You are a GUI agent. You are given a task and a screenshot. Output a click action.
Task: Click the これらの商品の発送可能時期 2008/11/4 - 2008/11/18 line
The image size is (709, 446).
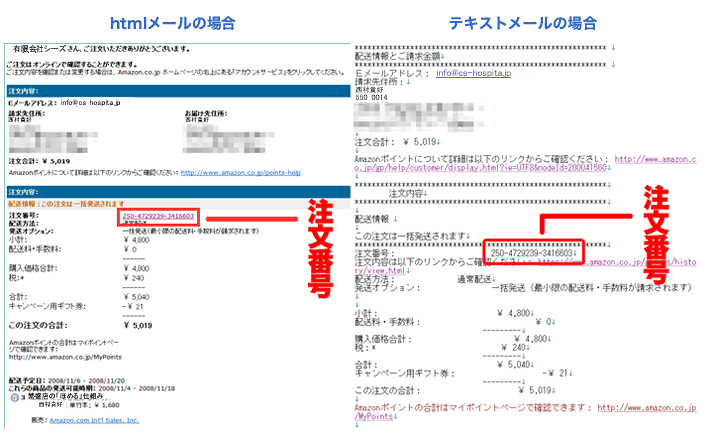[91, 388]
